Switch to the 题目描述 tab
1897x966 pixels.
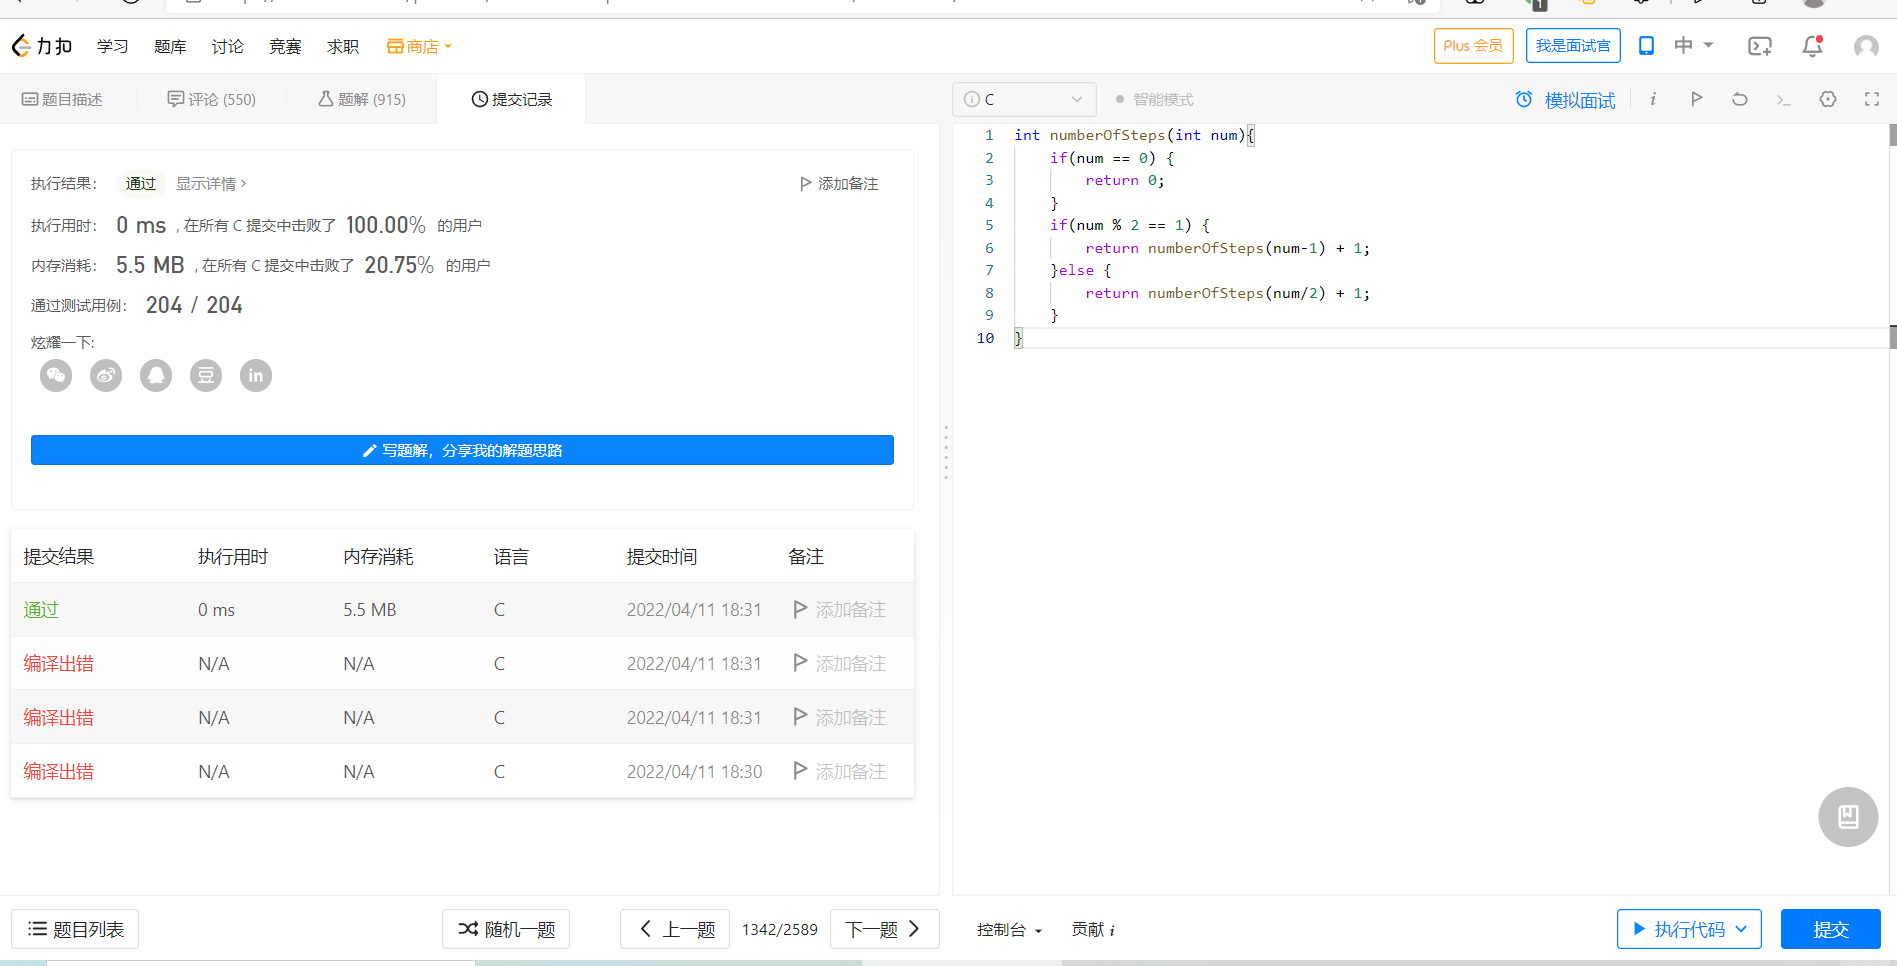point(63,100)
